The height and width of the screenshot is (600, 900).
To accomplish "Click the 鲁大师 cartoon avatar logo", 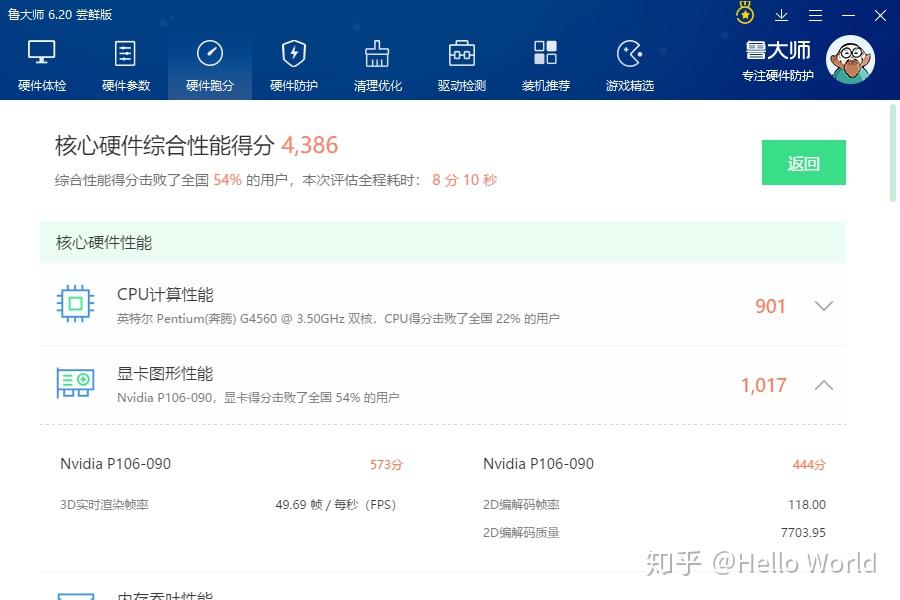I will coord(850,60).
